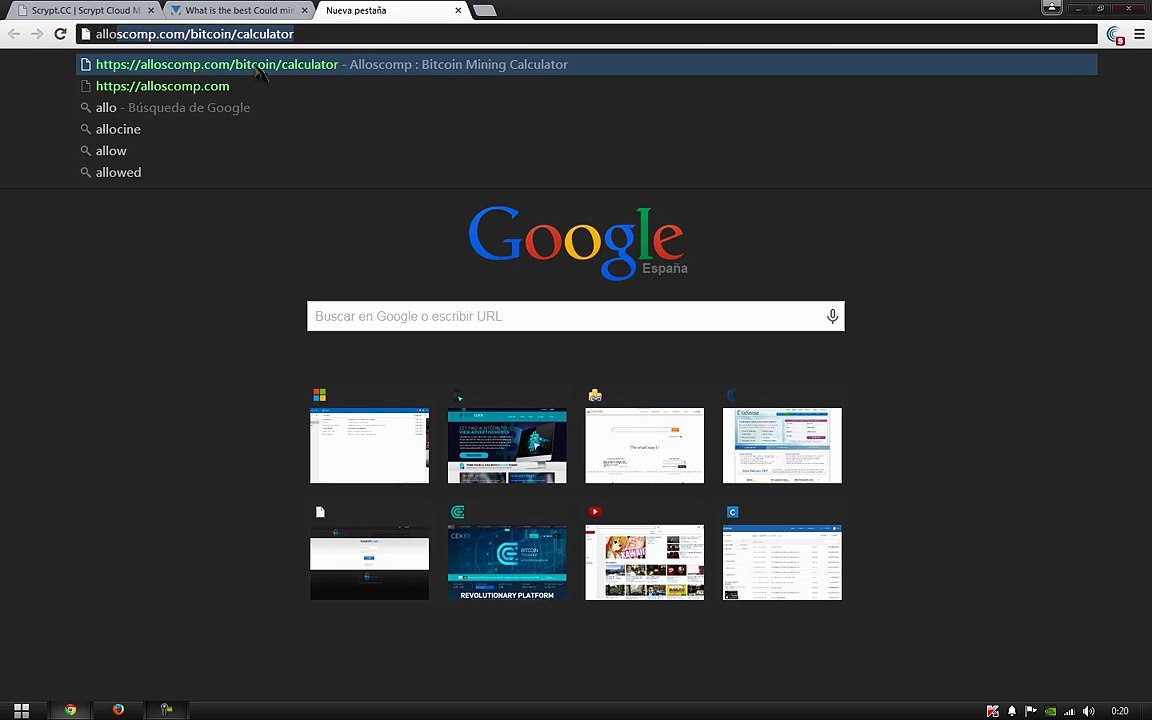Open the CEX.IO extension icon with the badge

pos(1115,35)
